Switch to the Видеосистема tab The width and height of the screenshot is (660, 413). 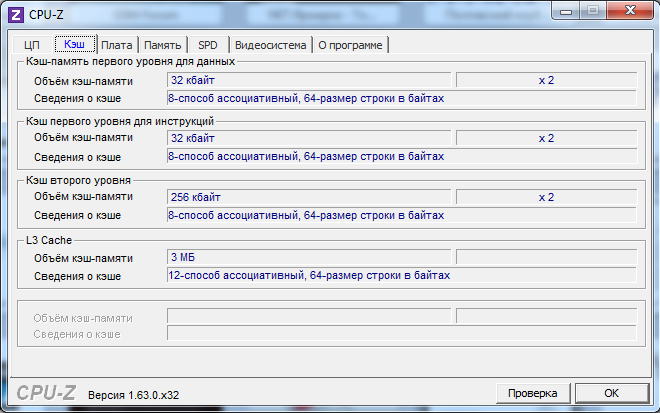point(270,45)
